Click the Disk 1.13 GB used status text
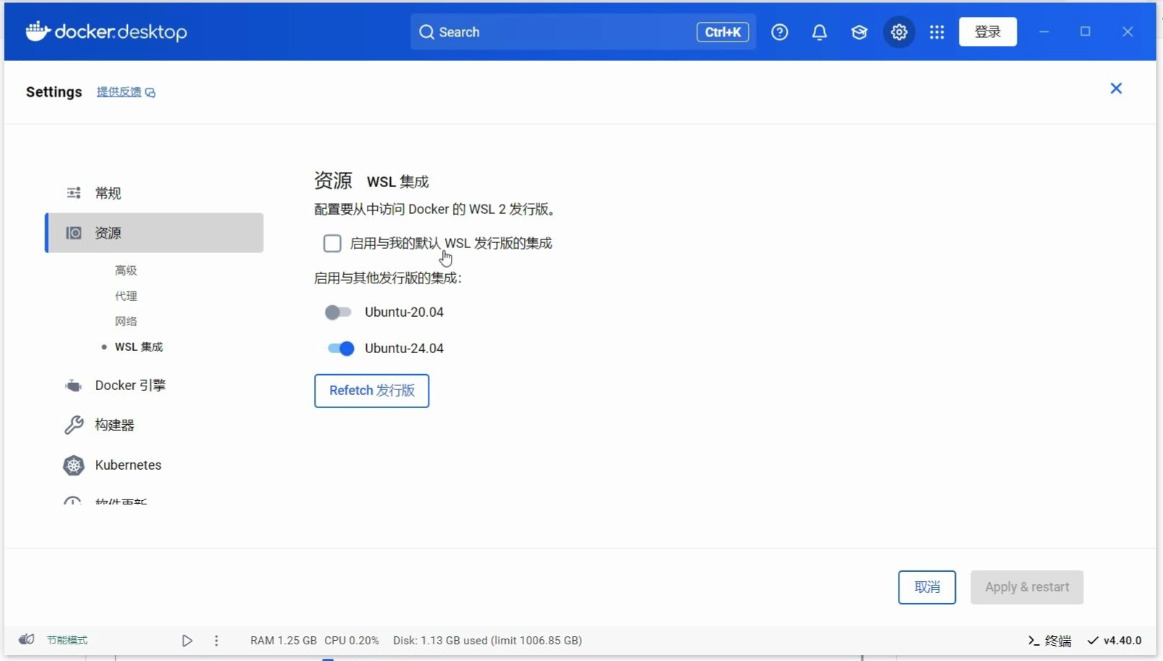 point(487,640)
